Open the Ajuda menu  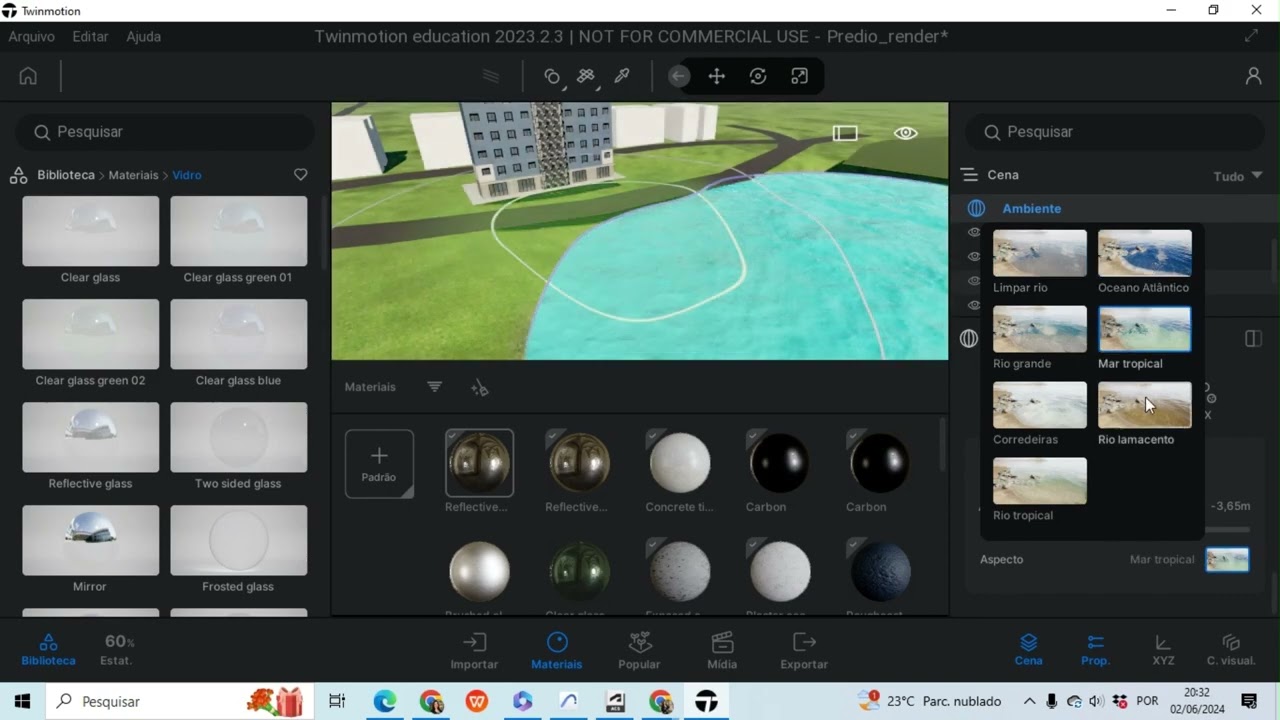click(x=144, y=36)
